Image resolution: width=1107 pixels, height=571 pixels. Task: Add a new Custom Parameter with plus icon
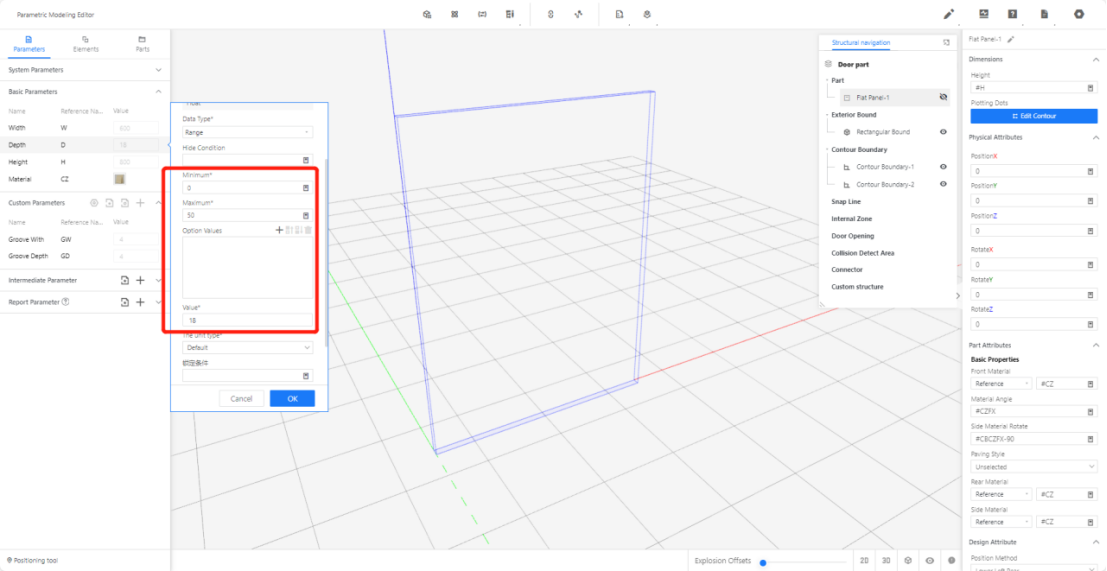pyautogui.click(x=141, y=203)
